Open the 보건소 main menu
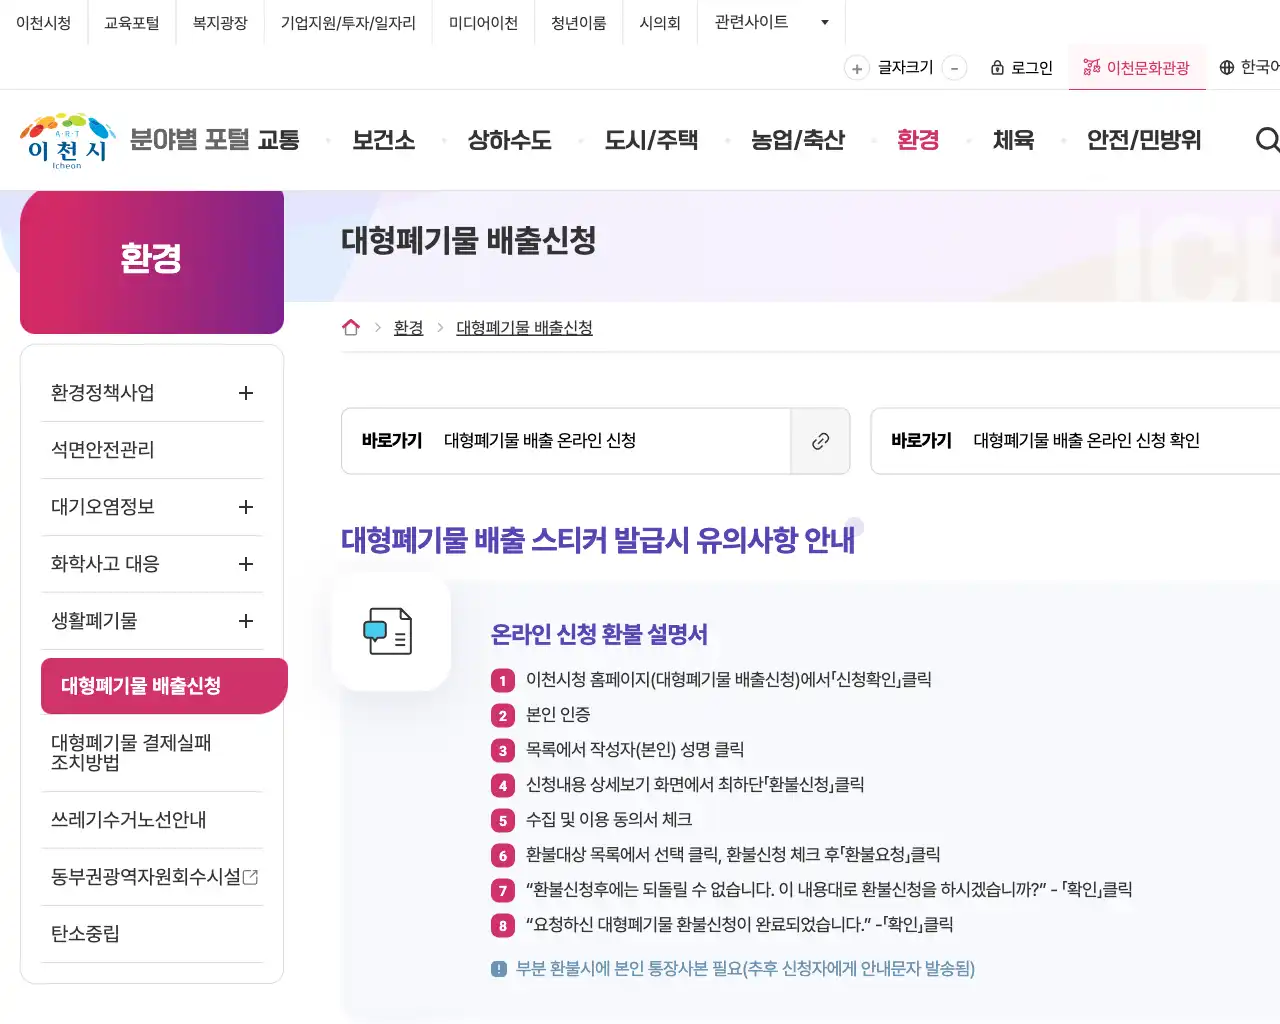 pyautogui.click(x=383, y=140)
